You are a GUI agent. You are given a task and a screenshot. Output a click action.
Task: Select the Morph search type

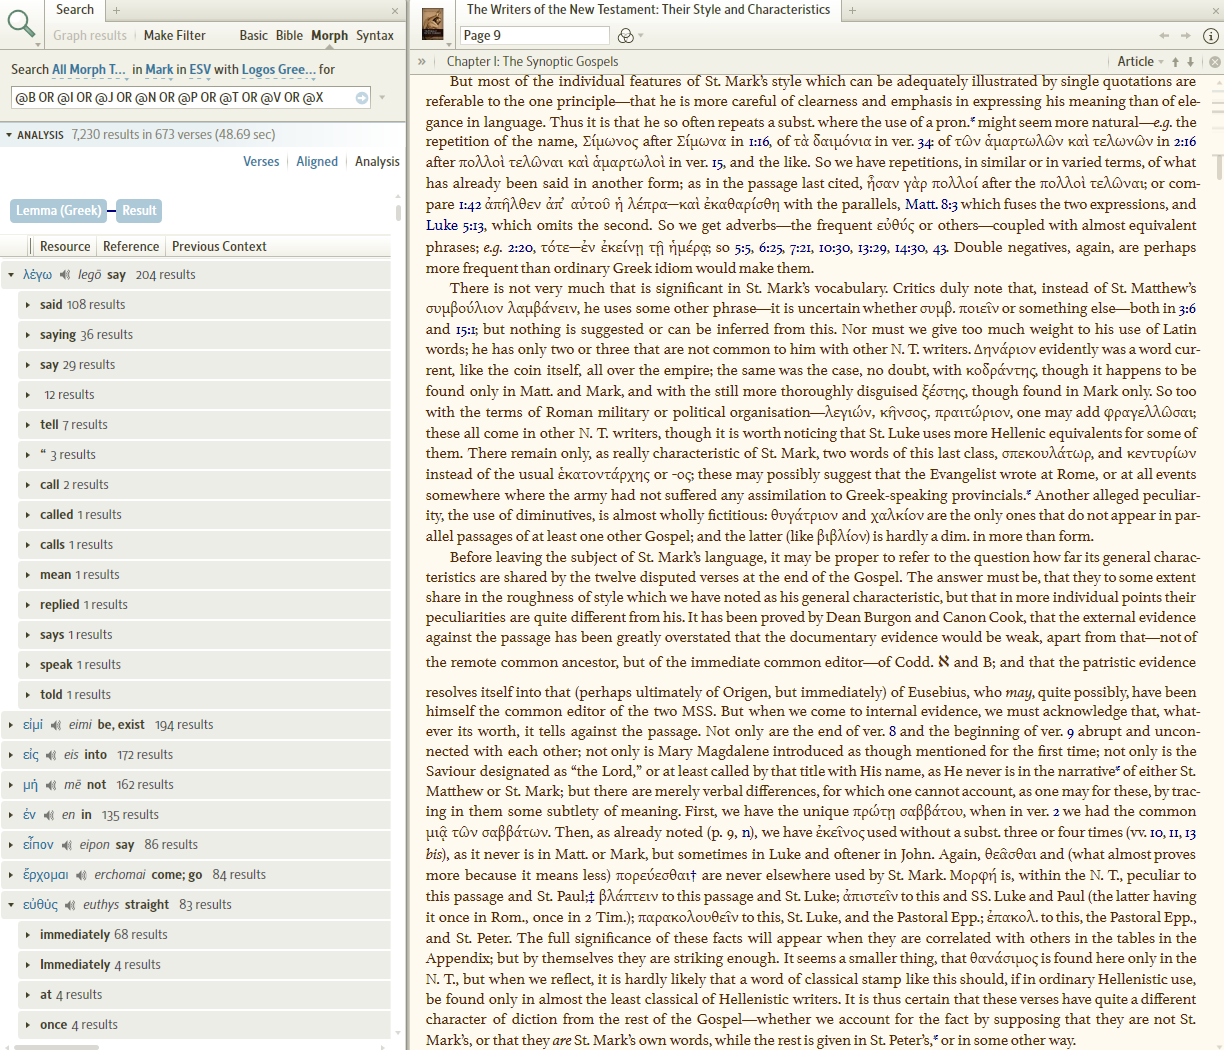point(329,35)
